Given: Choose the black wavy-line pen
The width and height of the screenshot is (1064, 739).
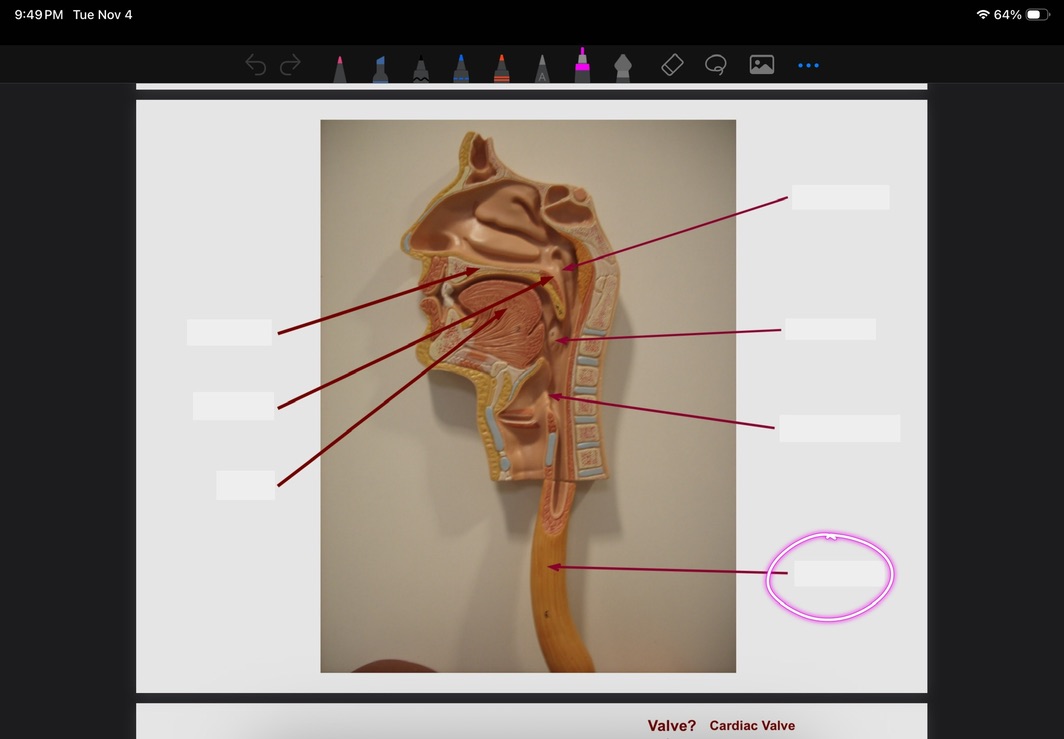Looking at the screenshot, I should coord(421,68).
